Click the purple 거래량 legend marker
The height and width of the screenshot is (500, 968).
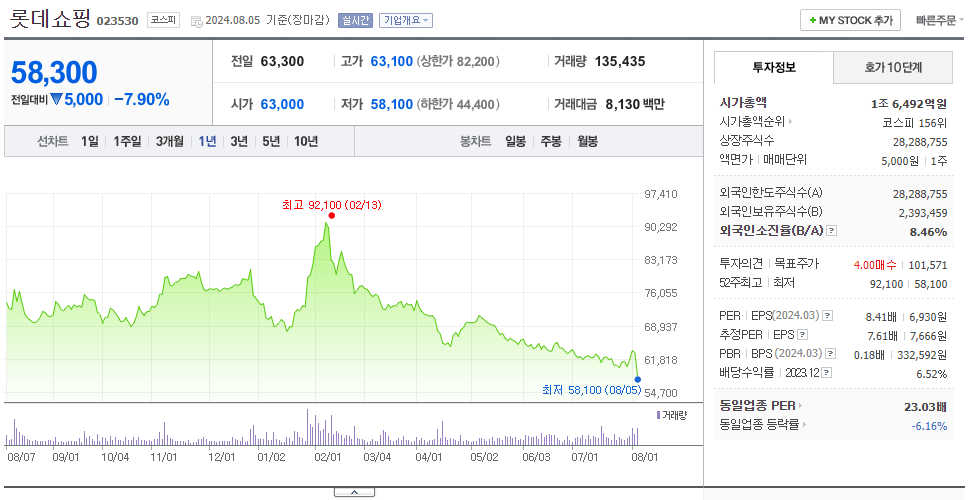658,415
